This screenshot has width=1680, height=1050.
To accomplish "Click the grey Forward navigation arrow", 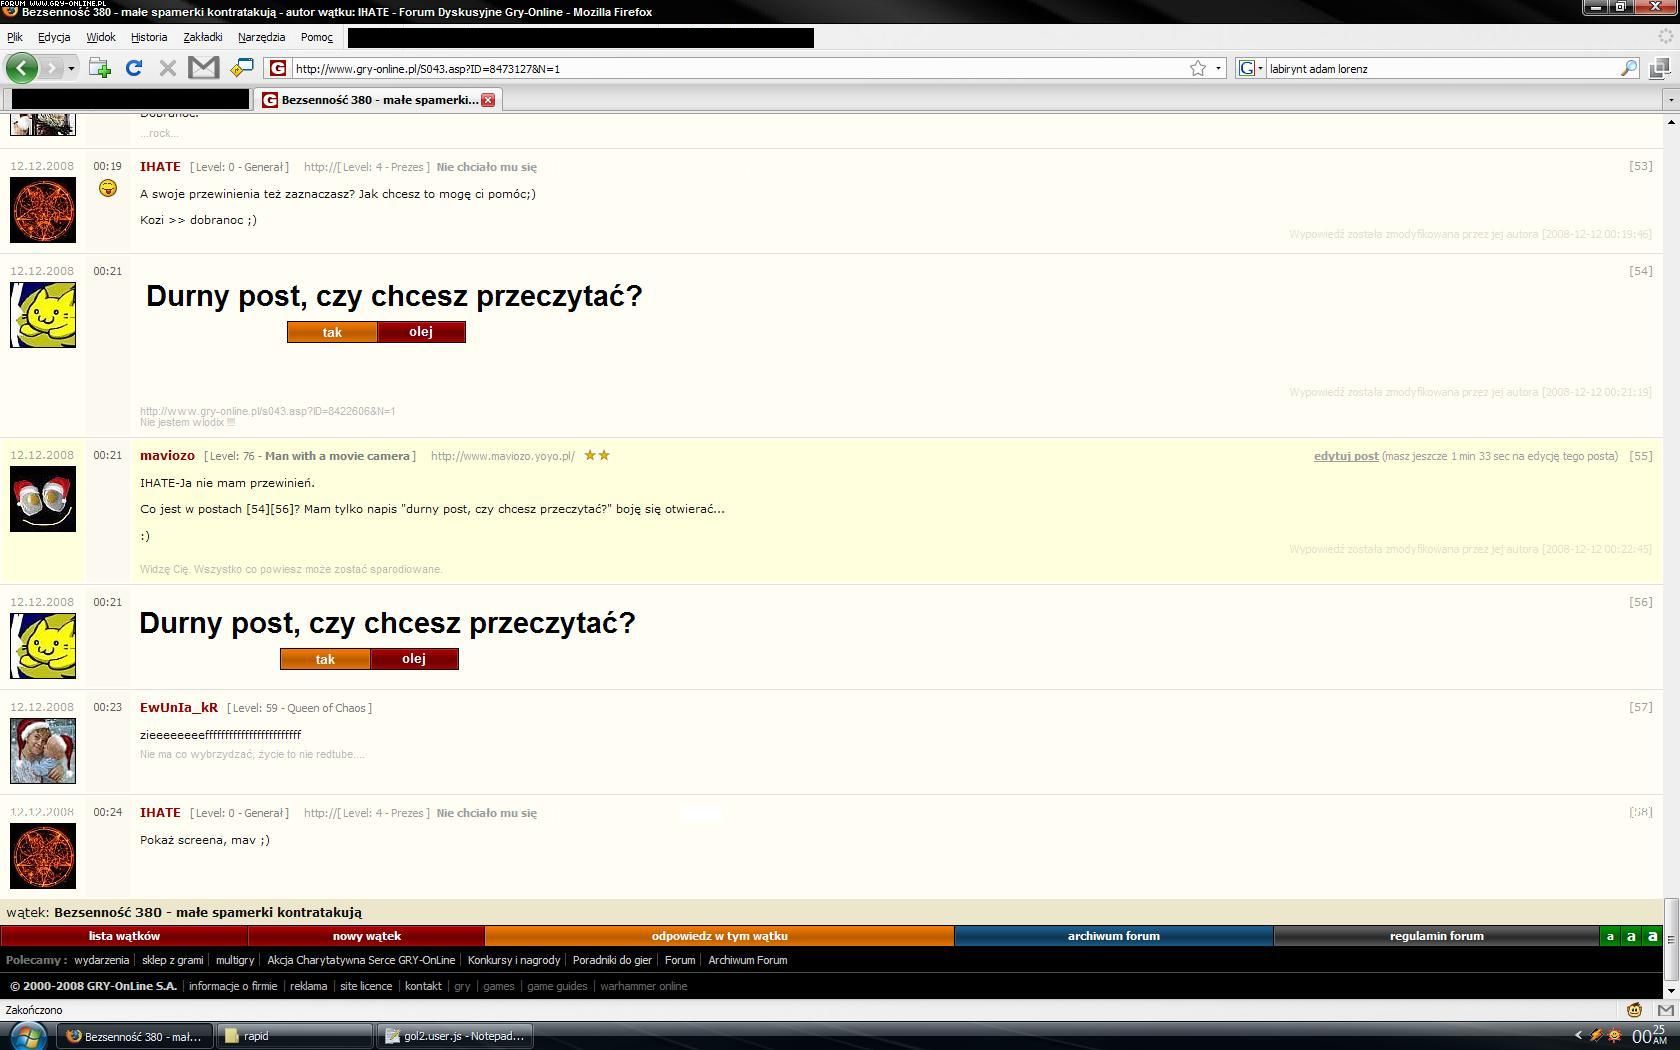I will point(52,68).
